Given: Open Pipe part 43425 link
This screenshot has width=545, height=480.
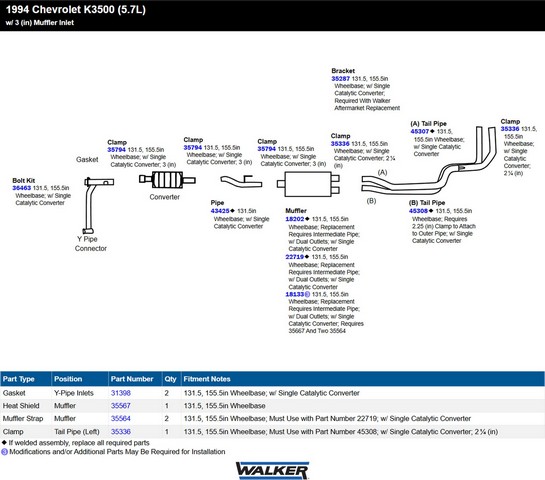Looking at the screenshot, I should pyautogui.click(x=220, y=211).
